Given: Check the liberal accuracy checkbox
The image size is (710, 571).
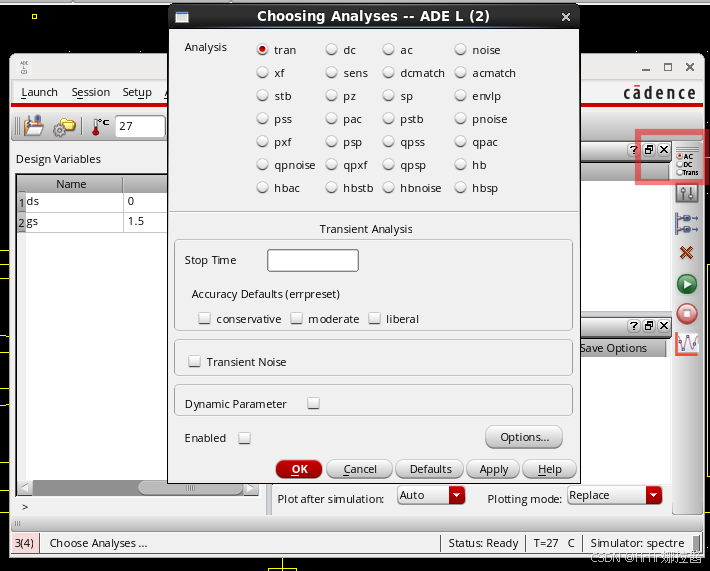Looking at the screenshot, I should tap(374, 318).
